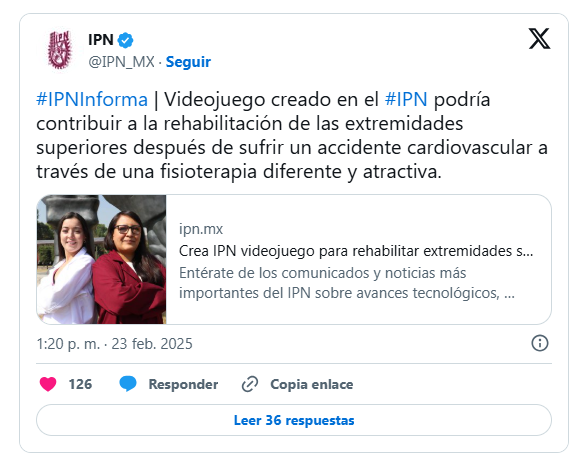Open Leer 36 respuestas button
582x463 pixels.
[294, 420]
